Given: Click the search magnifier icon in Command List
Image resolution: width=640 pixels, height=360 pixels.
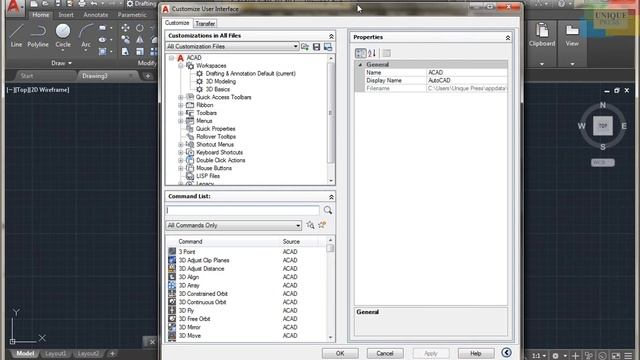Looking at the screenshot, I should [328, 210].
